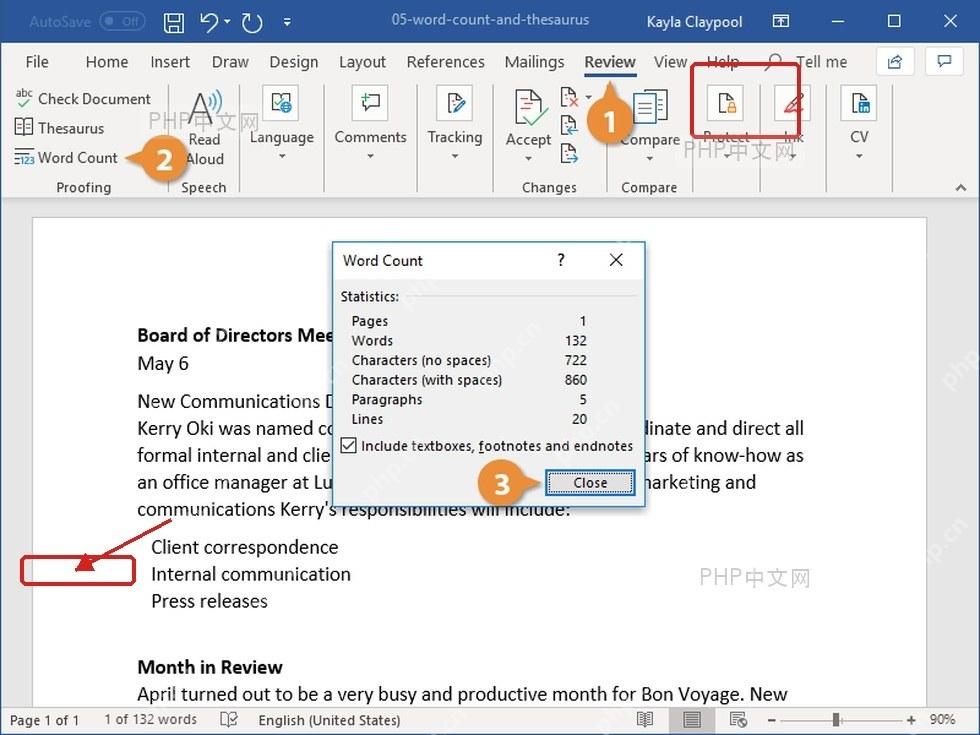Open the Comments speech bubble icon
Screen dimensions: 980x735
[944, 61]
